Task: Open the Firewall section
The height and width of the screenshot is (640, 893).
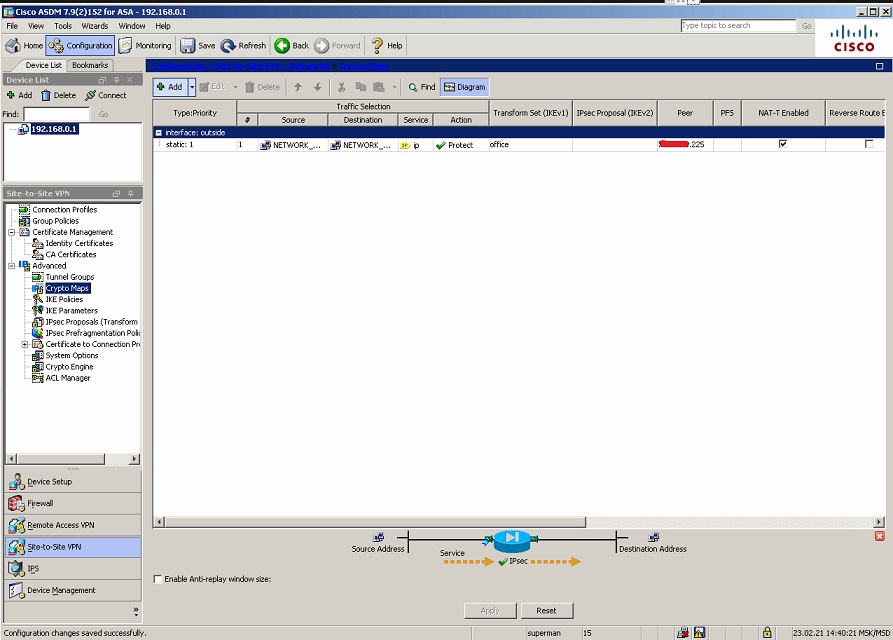Action: tap(73, 503)
